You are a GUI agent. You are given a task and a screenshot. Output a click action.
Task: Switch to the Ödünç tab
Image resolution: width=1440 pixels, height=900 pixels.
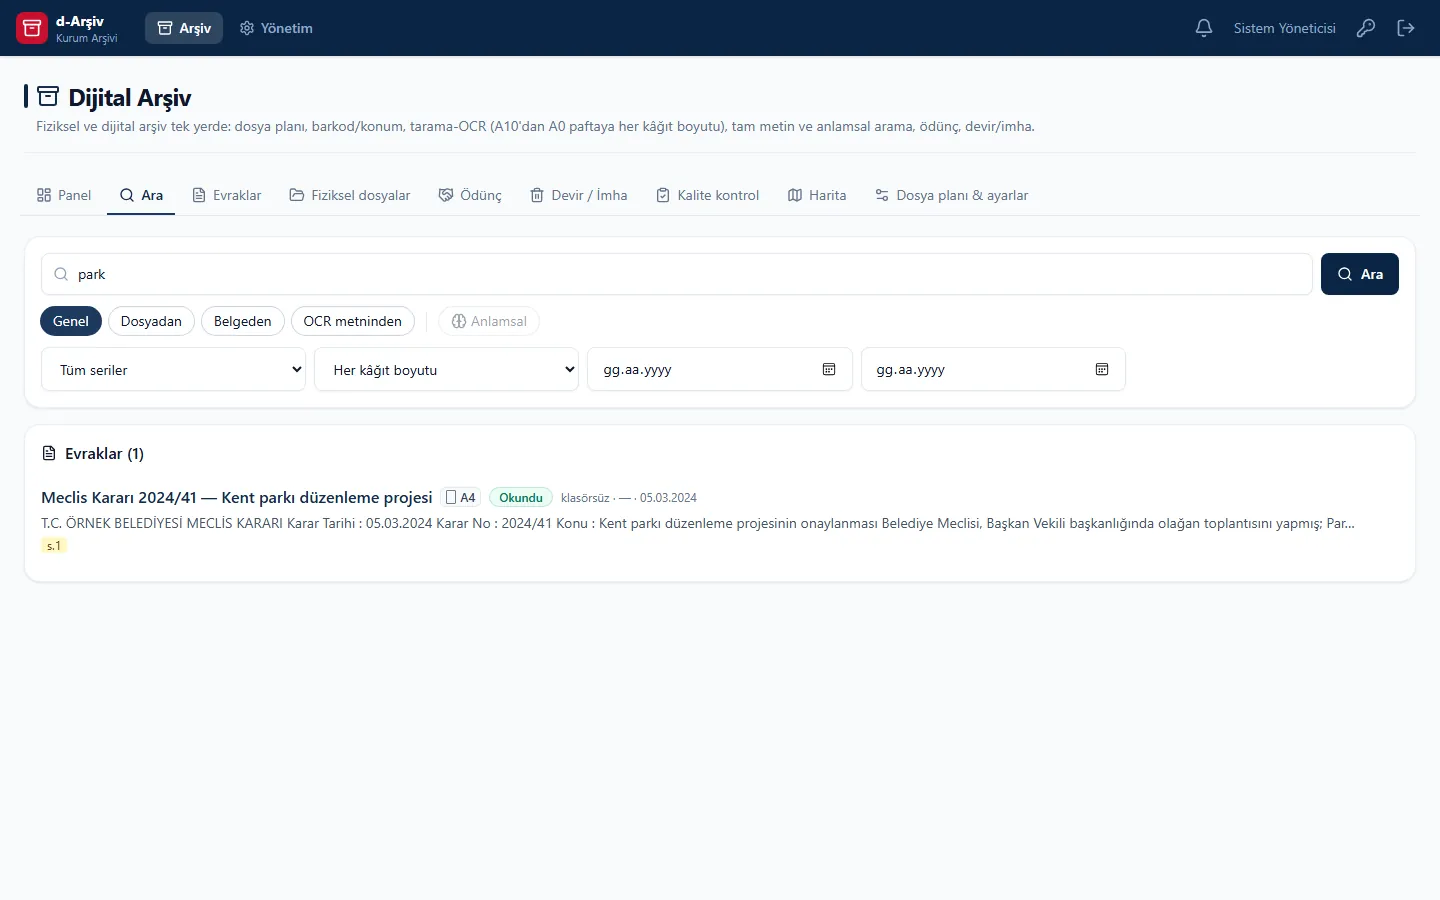[x=470, y=195]
